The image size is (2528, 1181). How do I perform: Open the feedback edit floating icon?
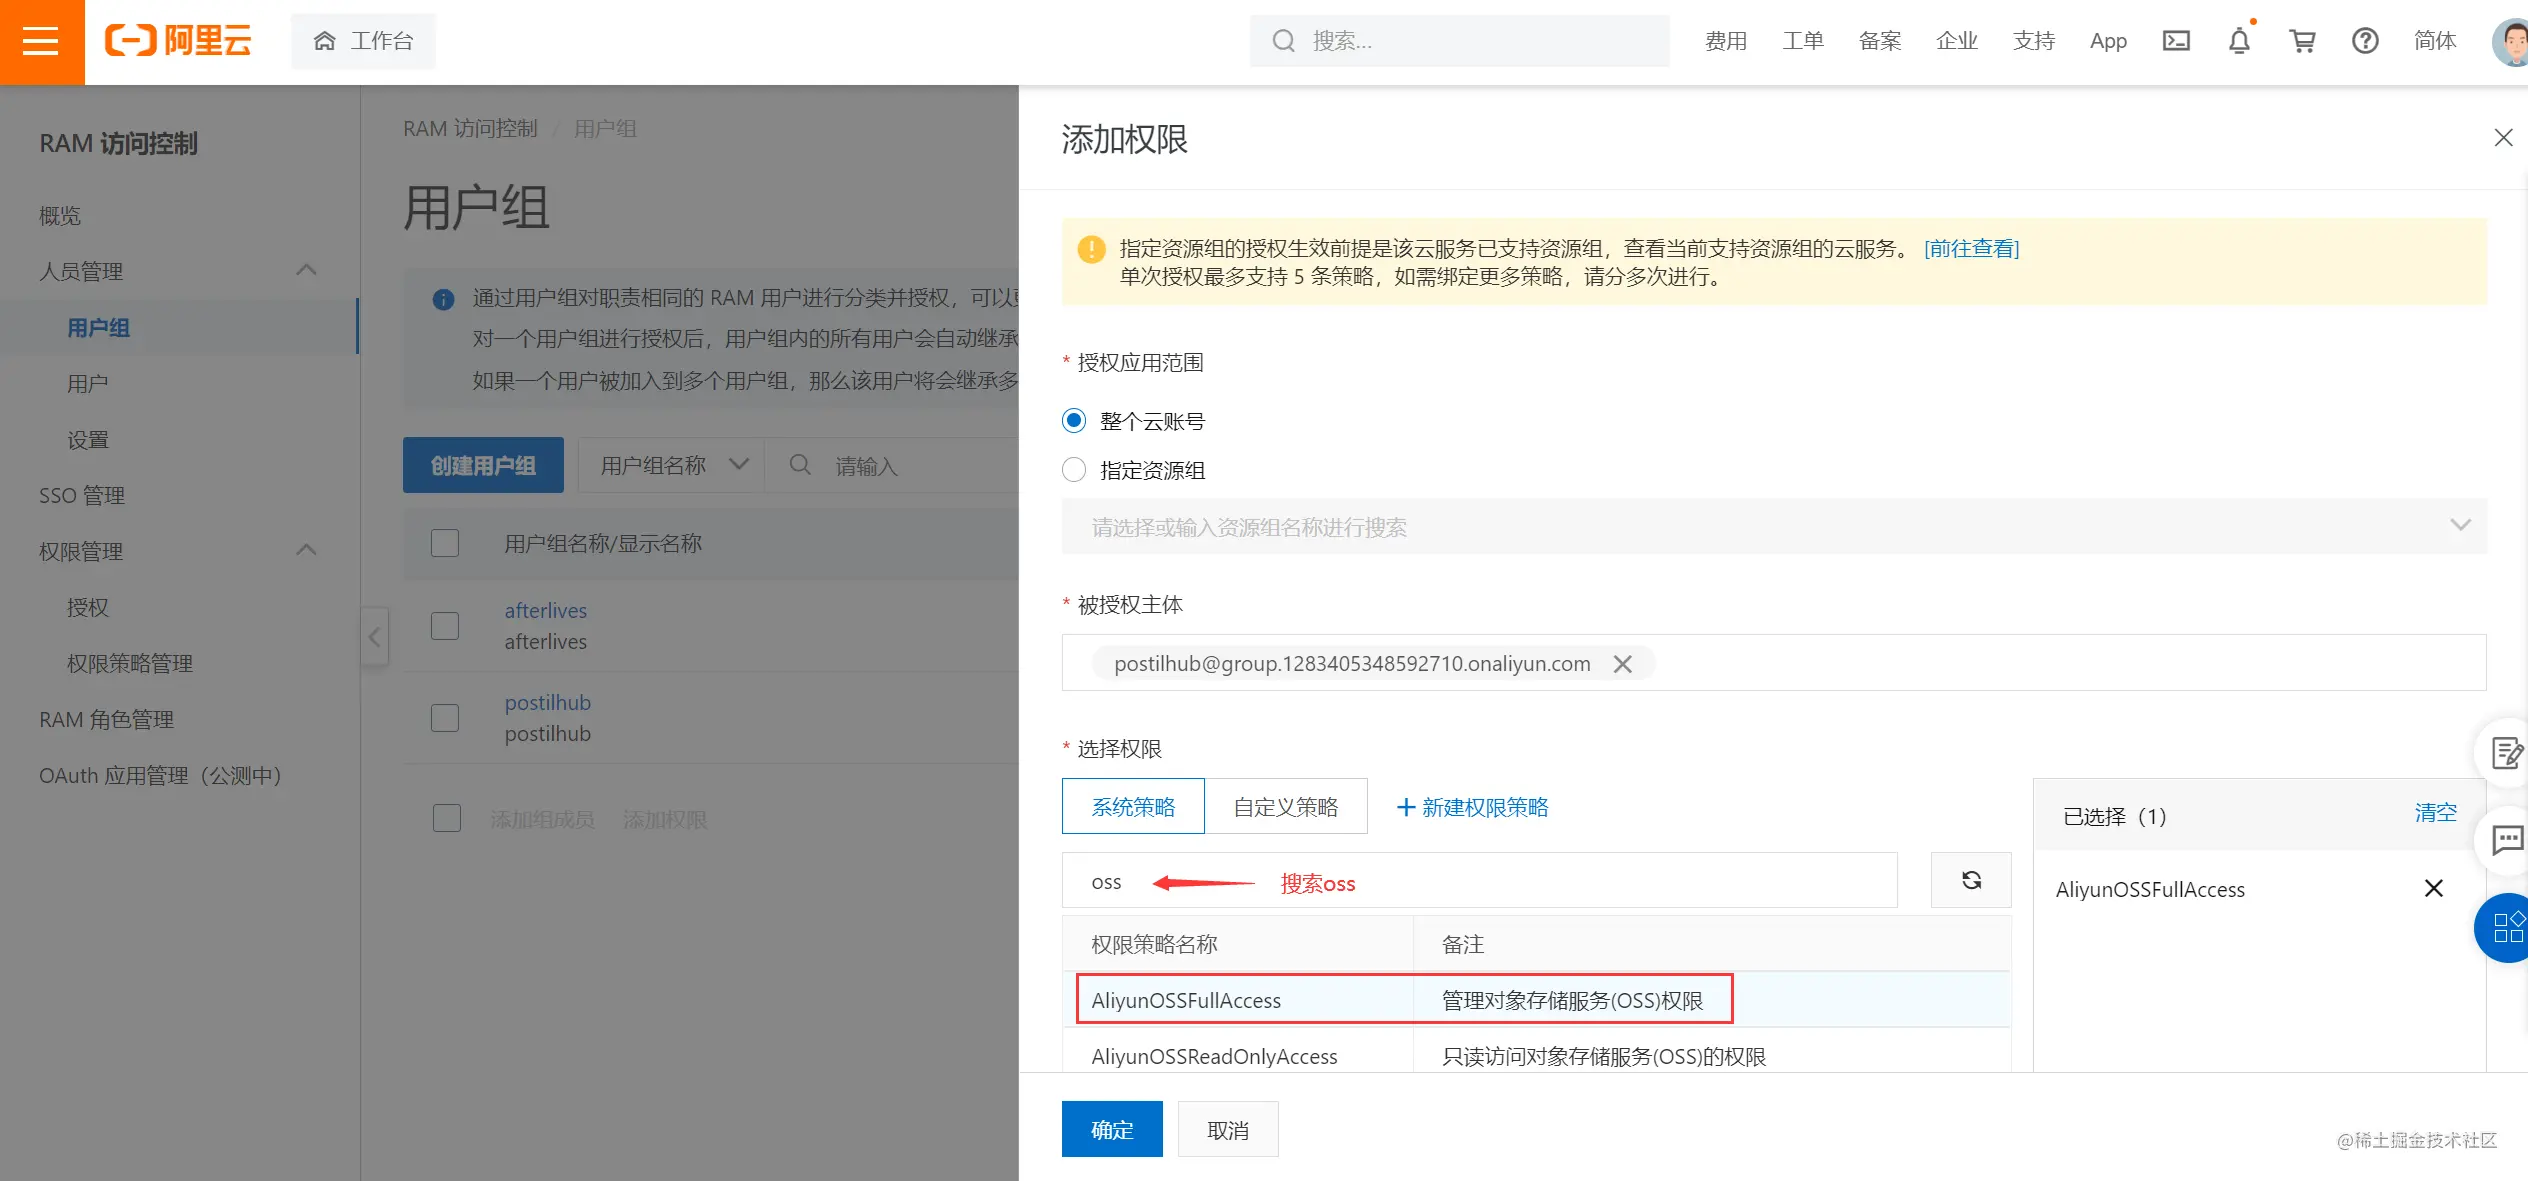2505,752
